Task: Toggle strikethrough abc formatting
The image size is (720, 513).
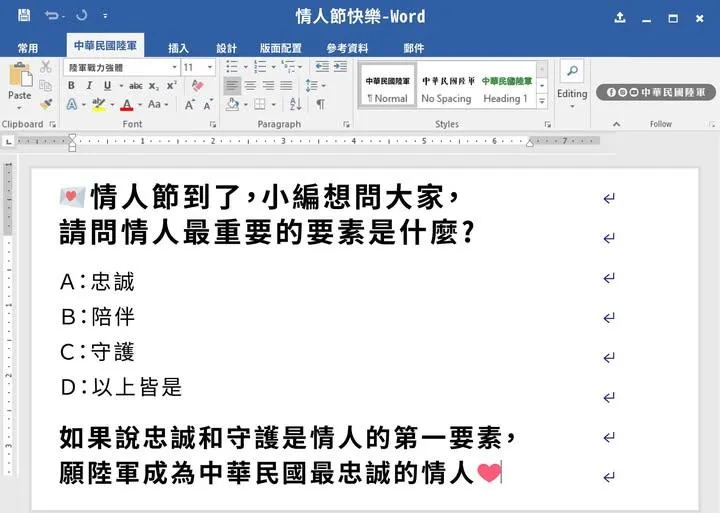Action: [135, 86]
